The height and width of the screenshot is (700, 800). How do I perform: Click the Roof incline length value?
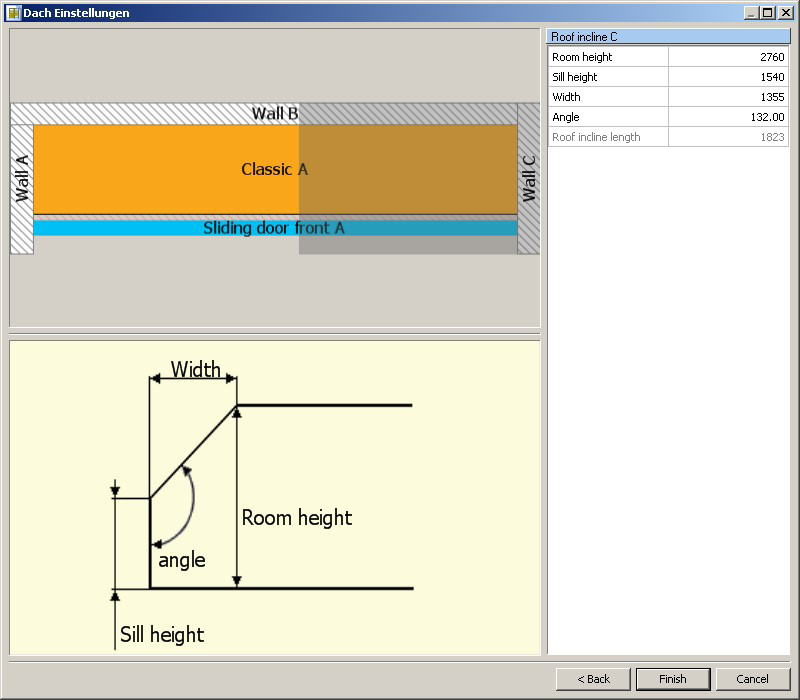click(x=727, y=137)
